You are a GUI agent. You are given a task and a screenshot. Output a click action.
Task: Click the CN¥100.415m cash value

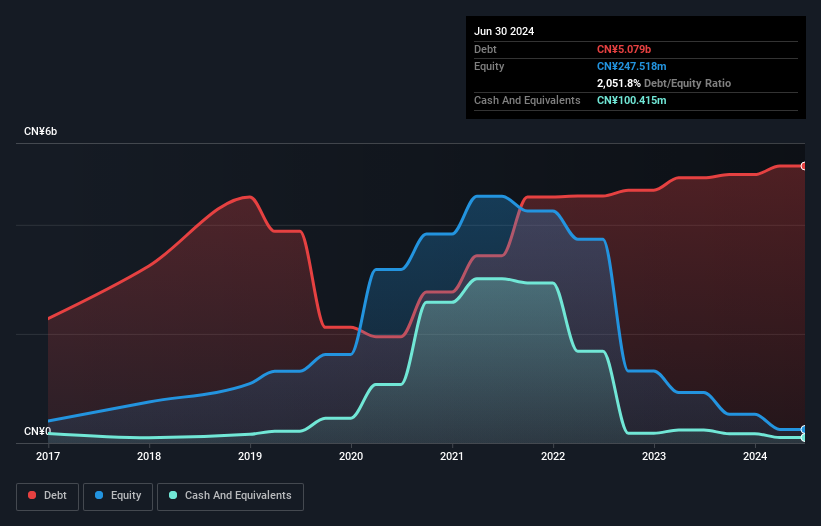[631, 100]
